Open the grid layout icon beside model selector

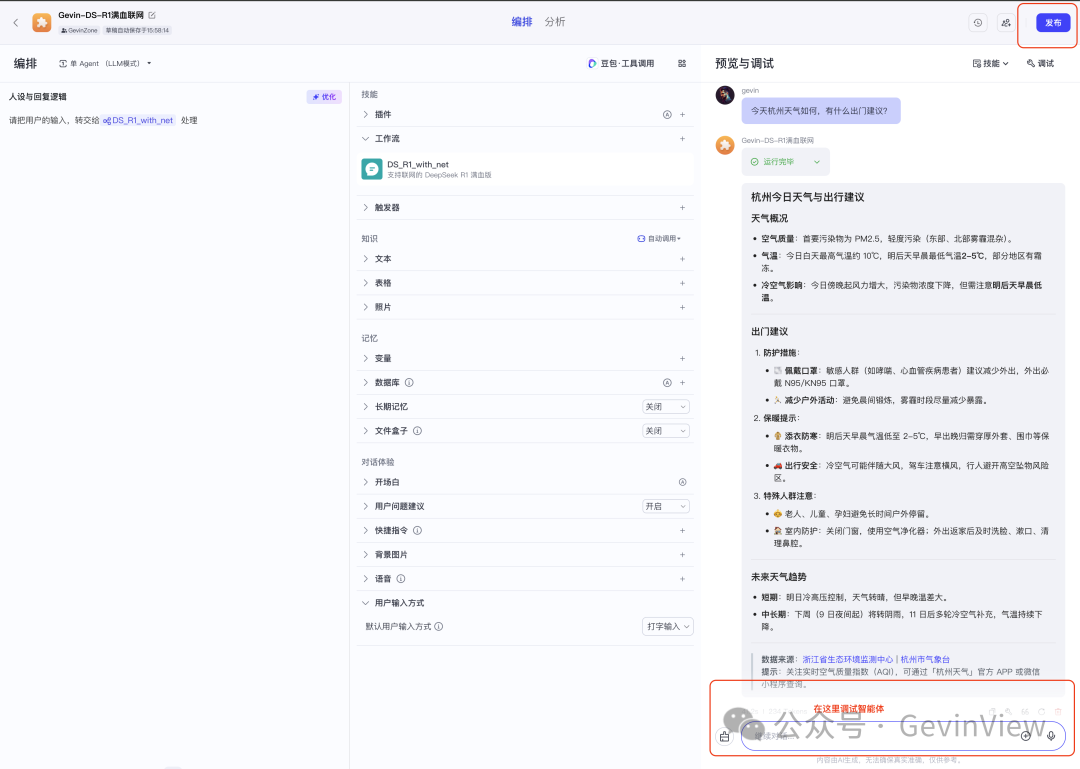[682, 63]
